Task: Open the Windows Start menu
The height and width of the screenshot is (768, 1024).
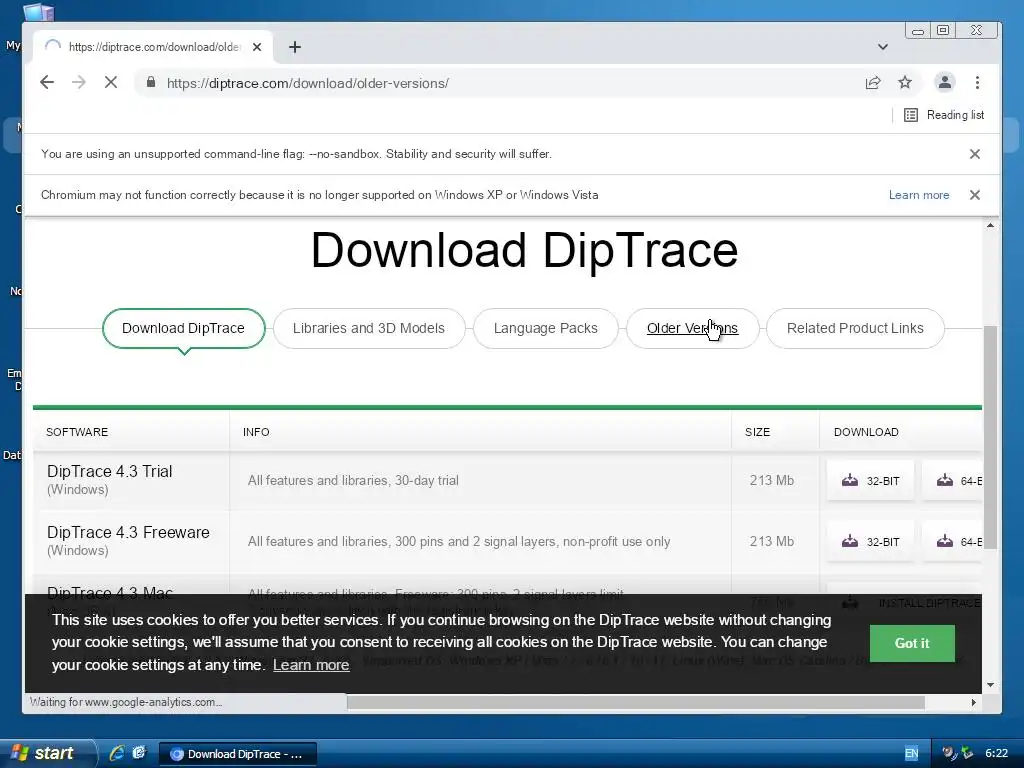Action: [x=46, y=754]
